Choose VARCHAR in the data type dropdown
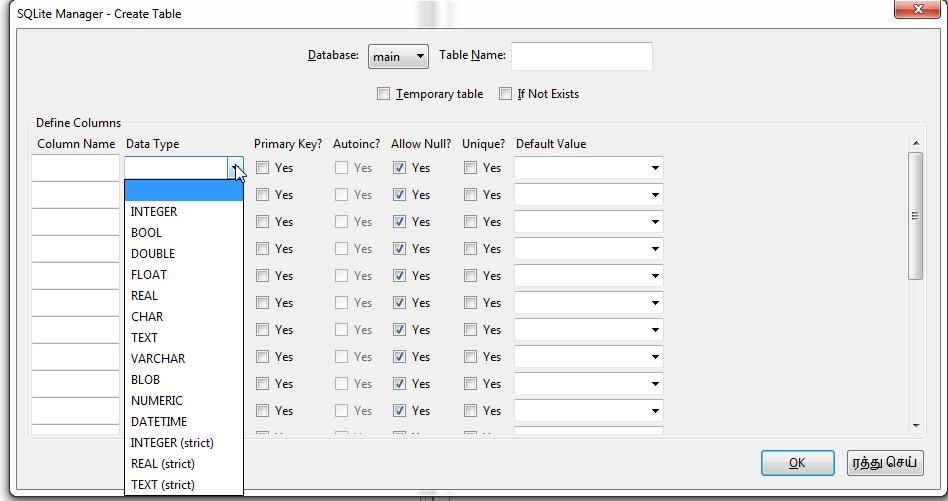948x501 pixels. [x=158, y=359]
